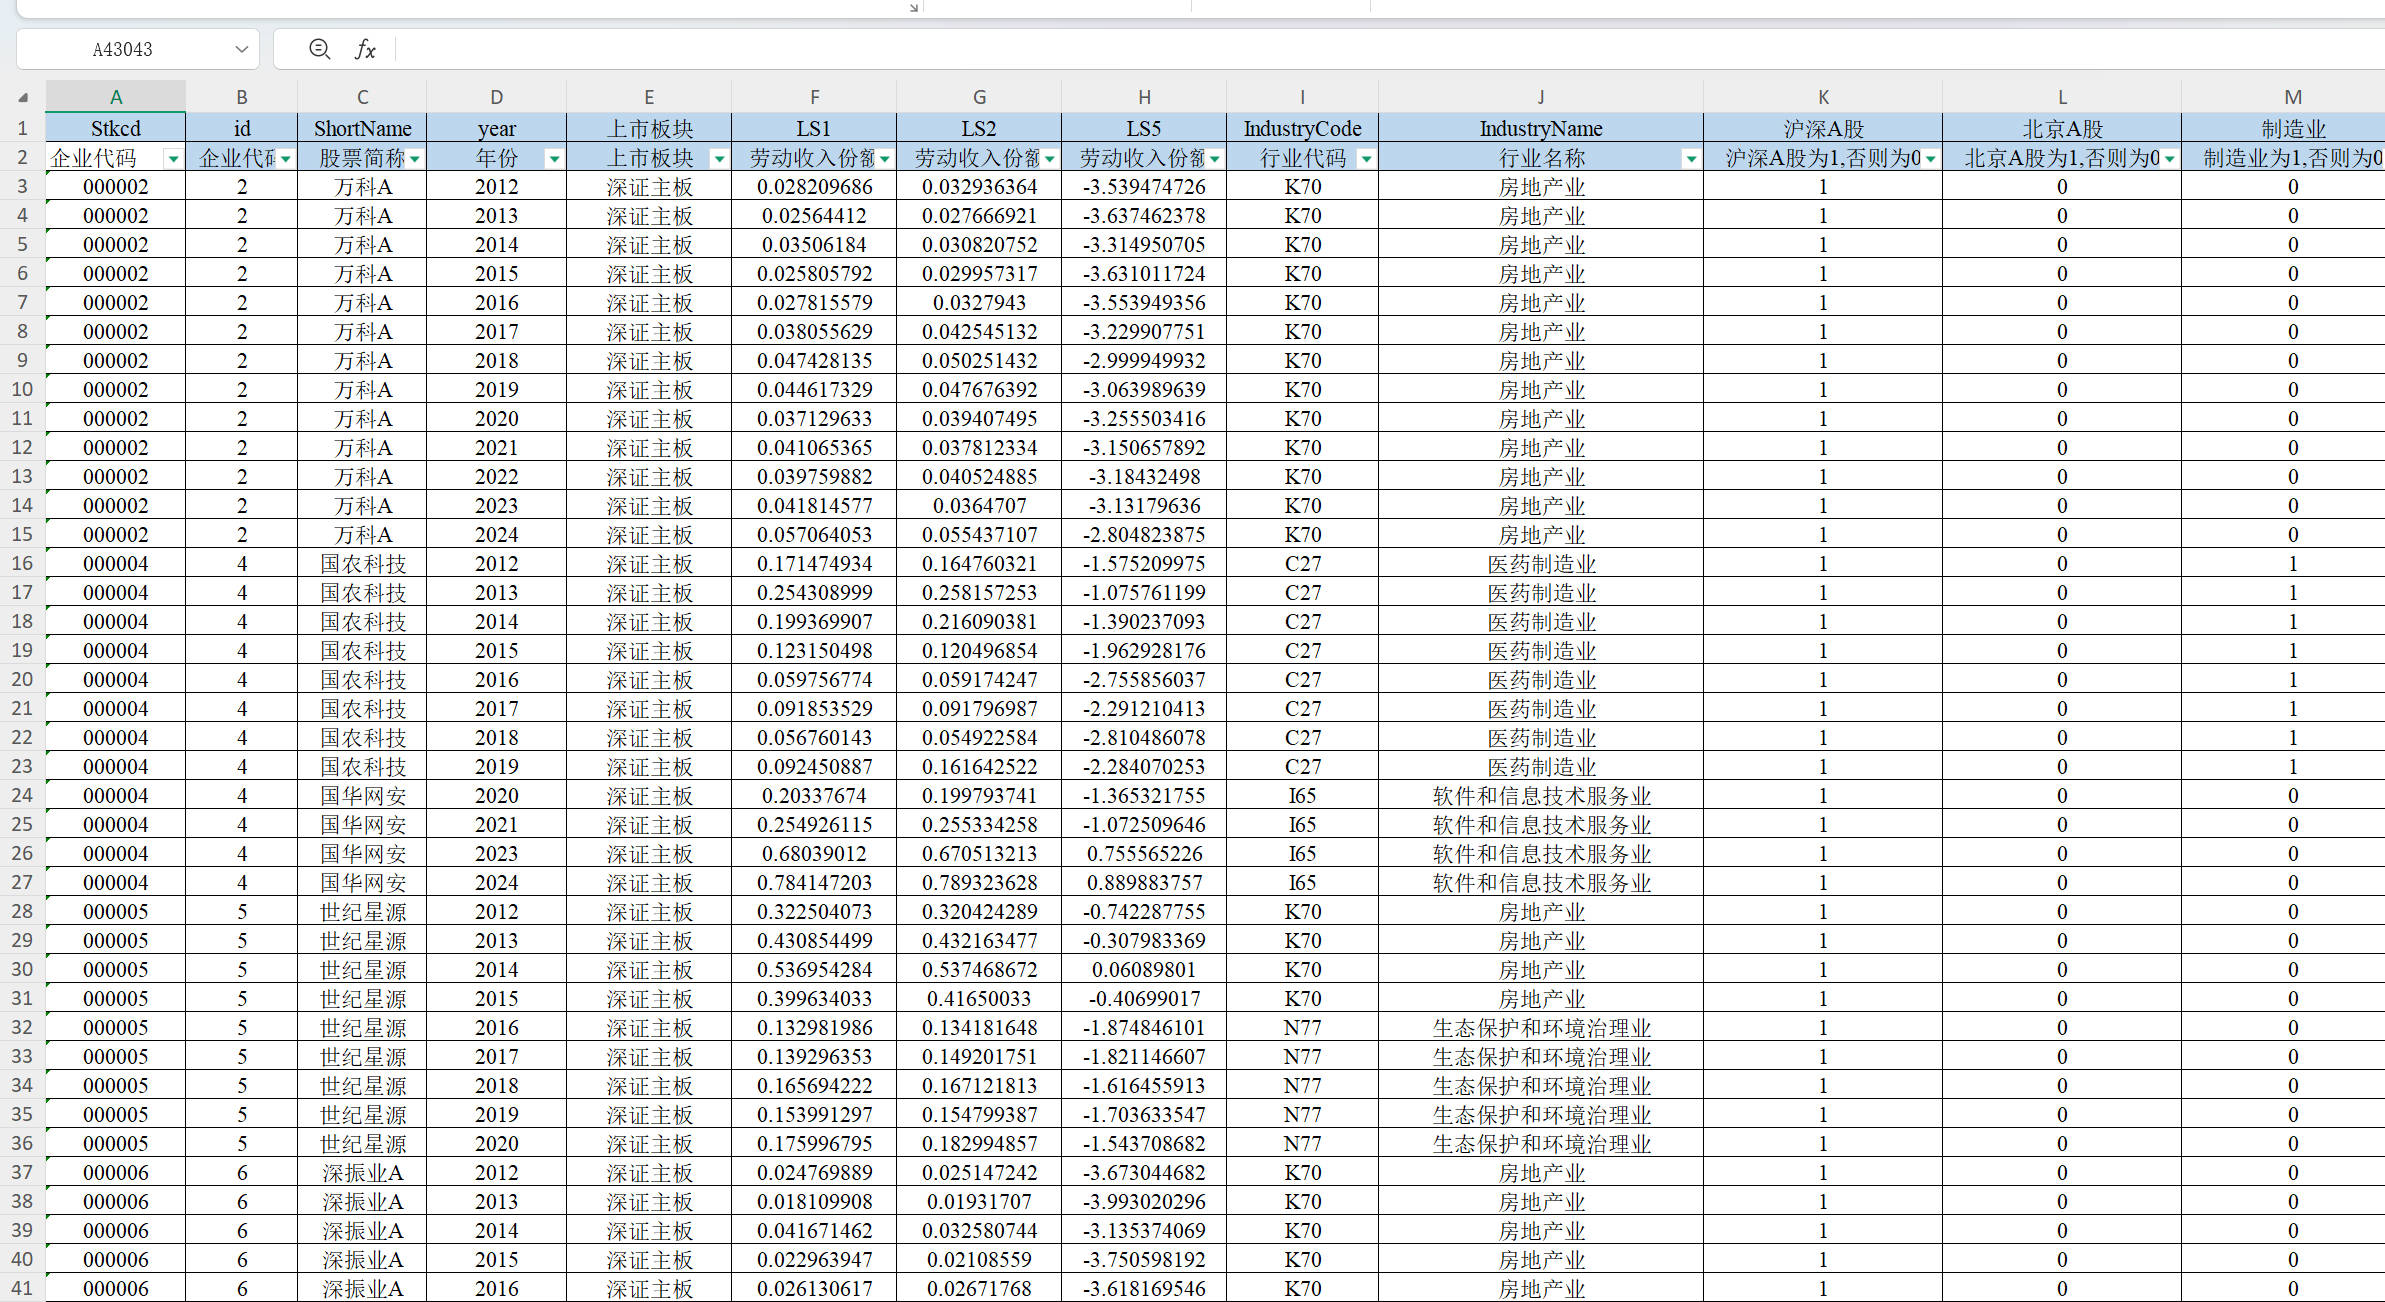This screenshot has width=2385, height=1302.
Task: Click the select-all triangle corner
Action: [22, 97]
